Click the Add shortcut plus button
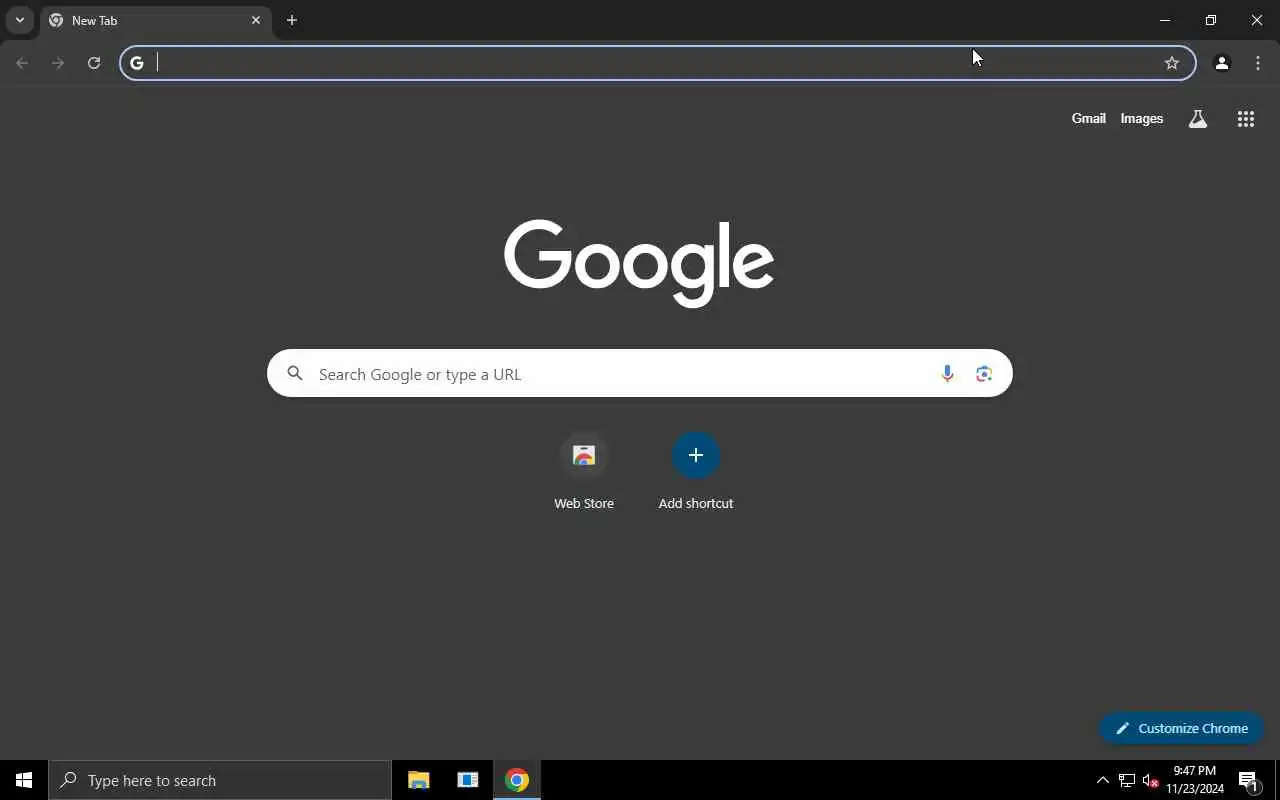Image resolution: width=1280 pixels, height=800 pixels. click(696, 455)
